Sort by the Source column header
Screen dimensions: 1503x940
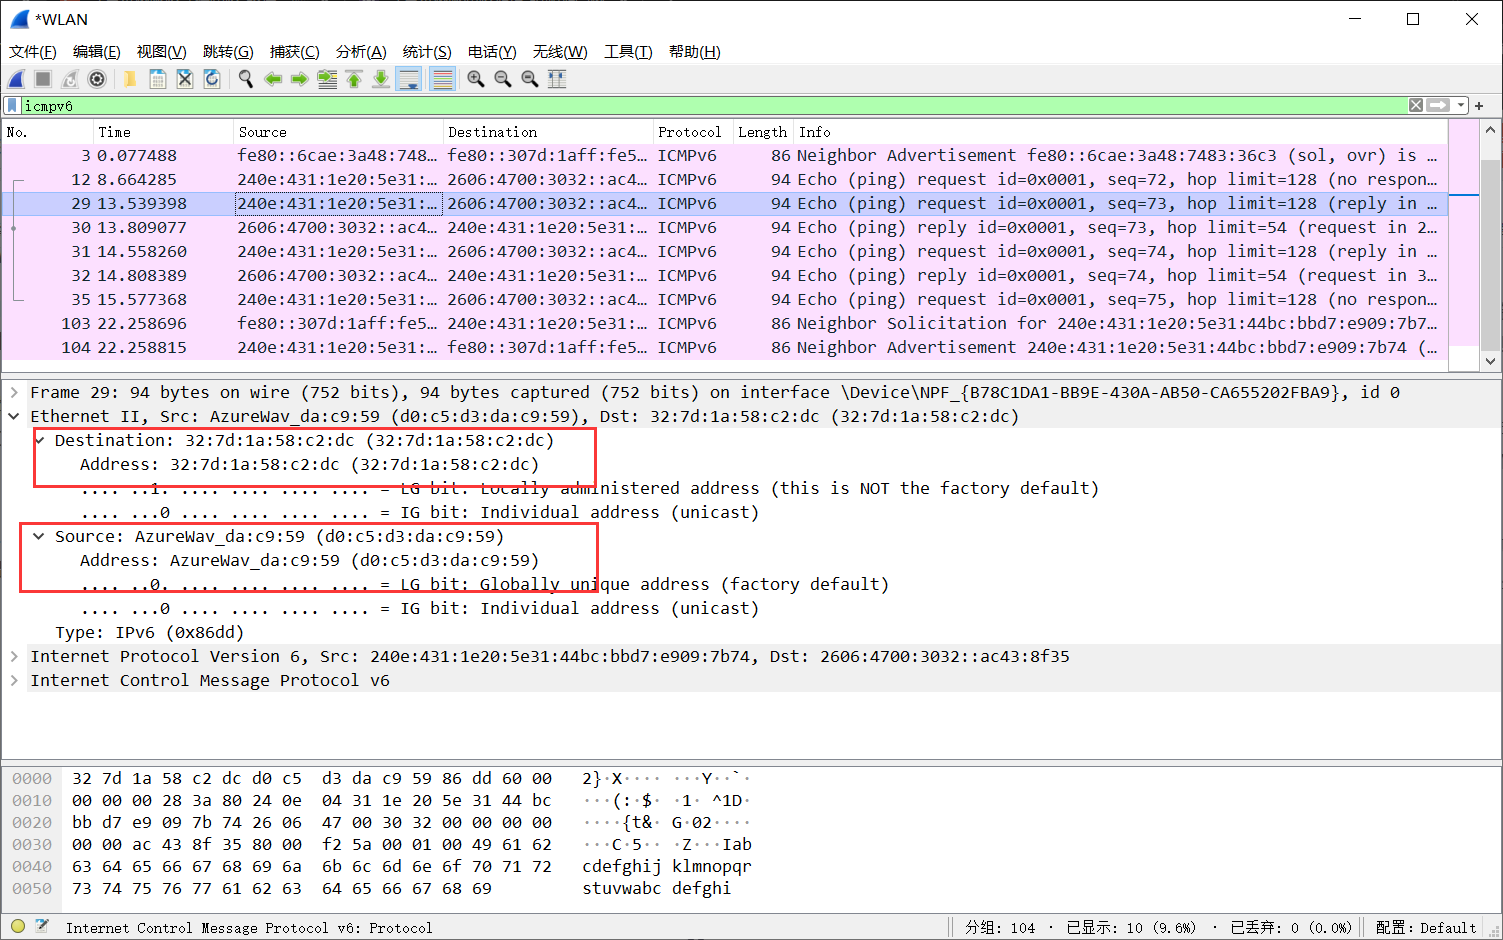(x=338, y=132)
